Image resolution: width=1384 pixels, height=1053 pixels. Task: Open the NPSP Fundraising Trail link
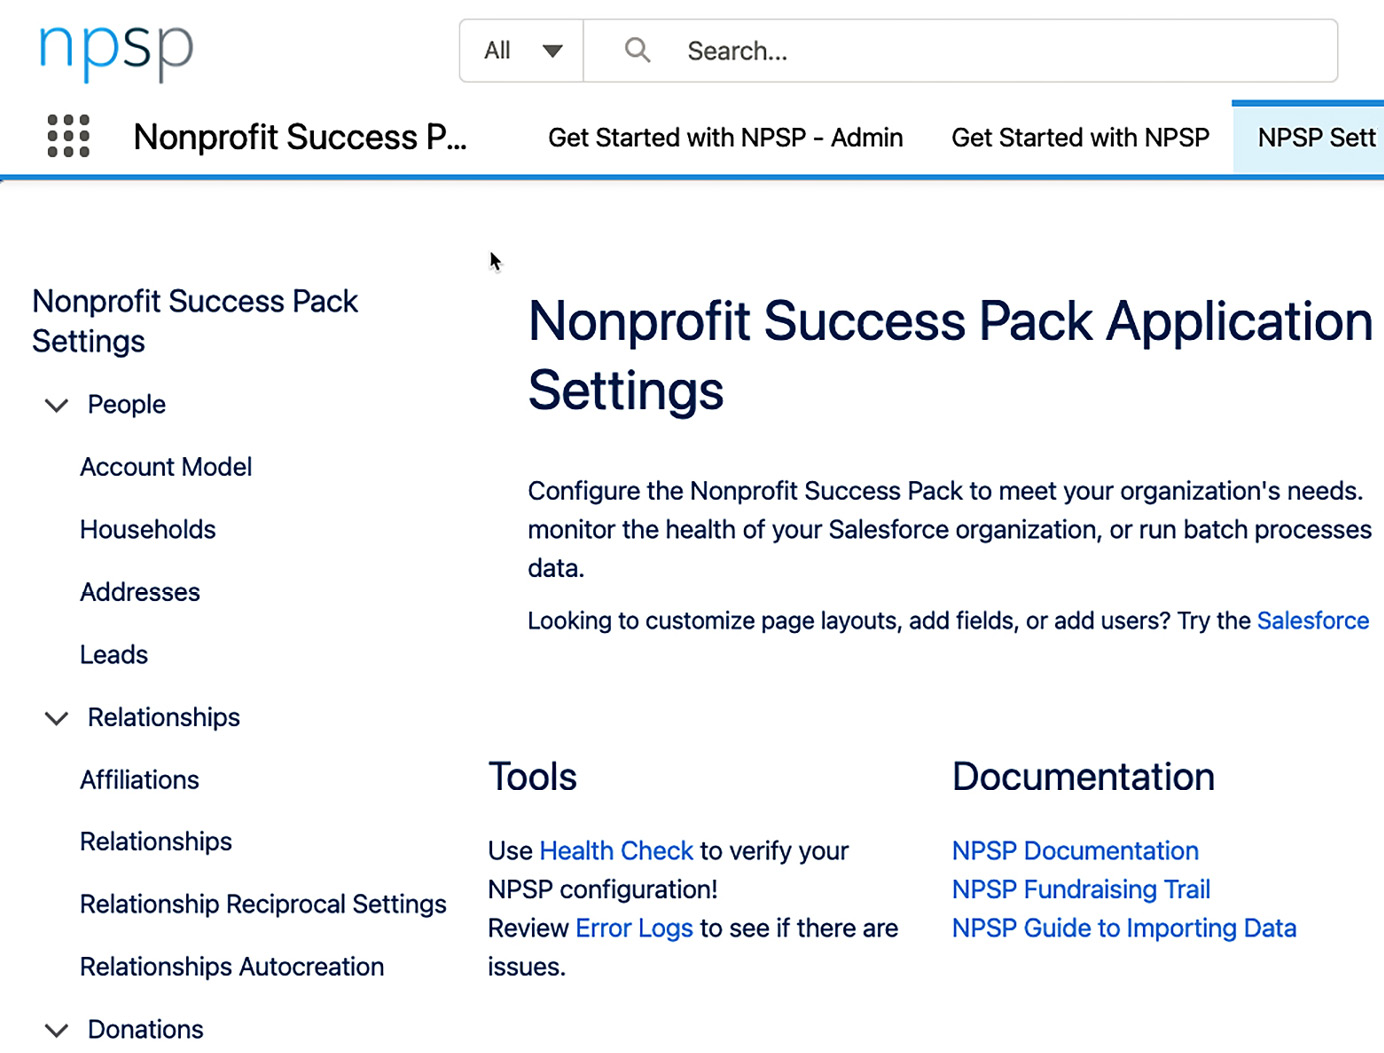(x=1081, y=889)
